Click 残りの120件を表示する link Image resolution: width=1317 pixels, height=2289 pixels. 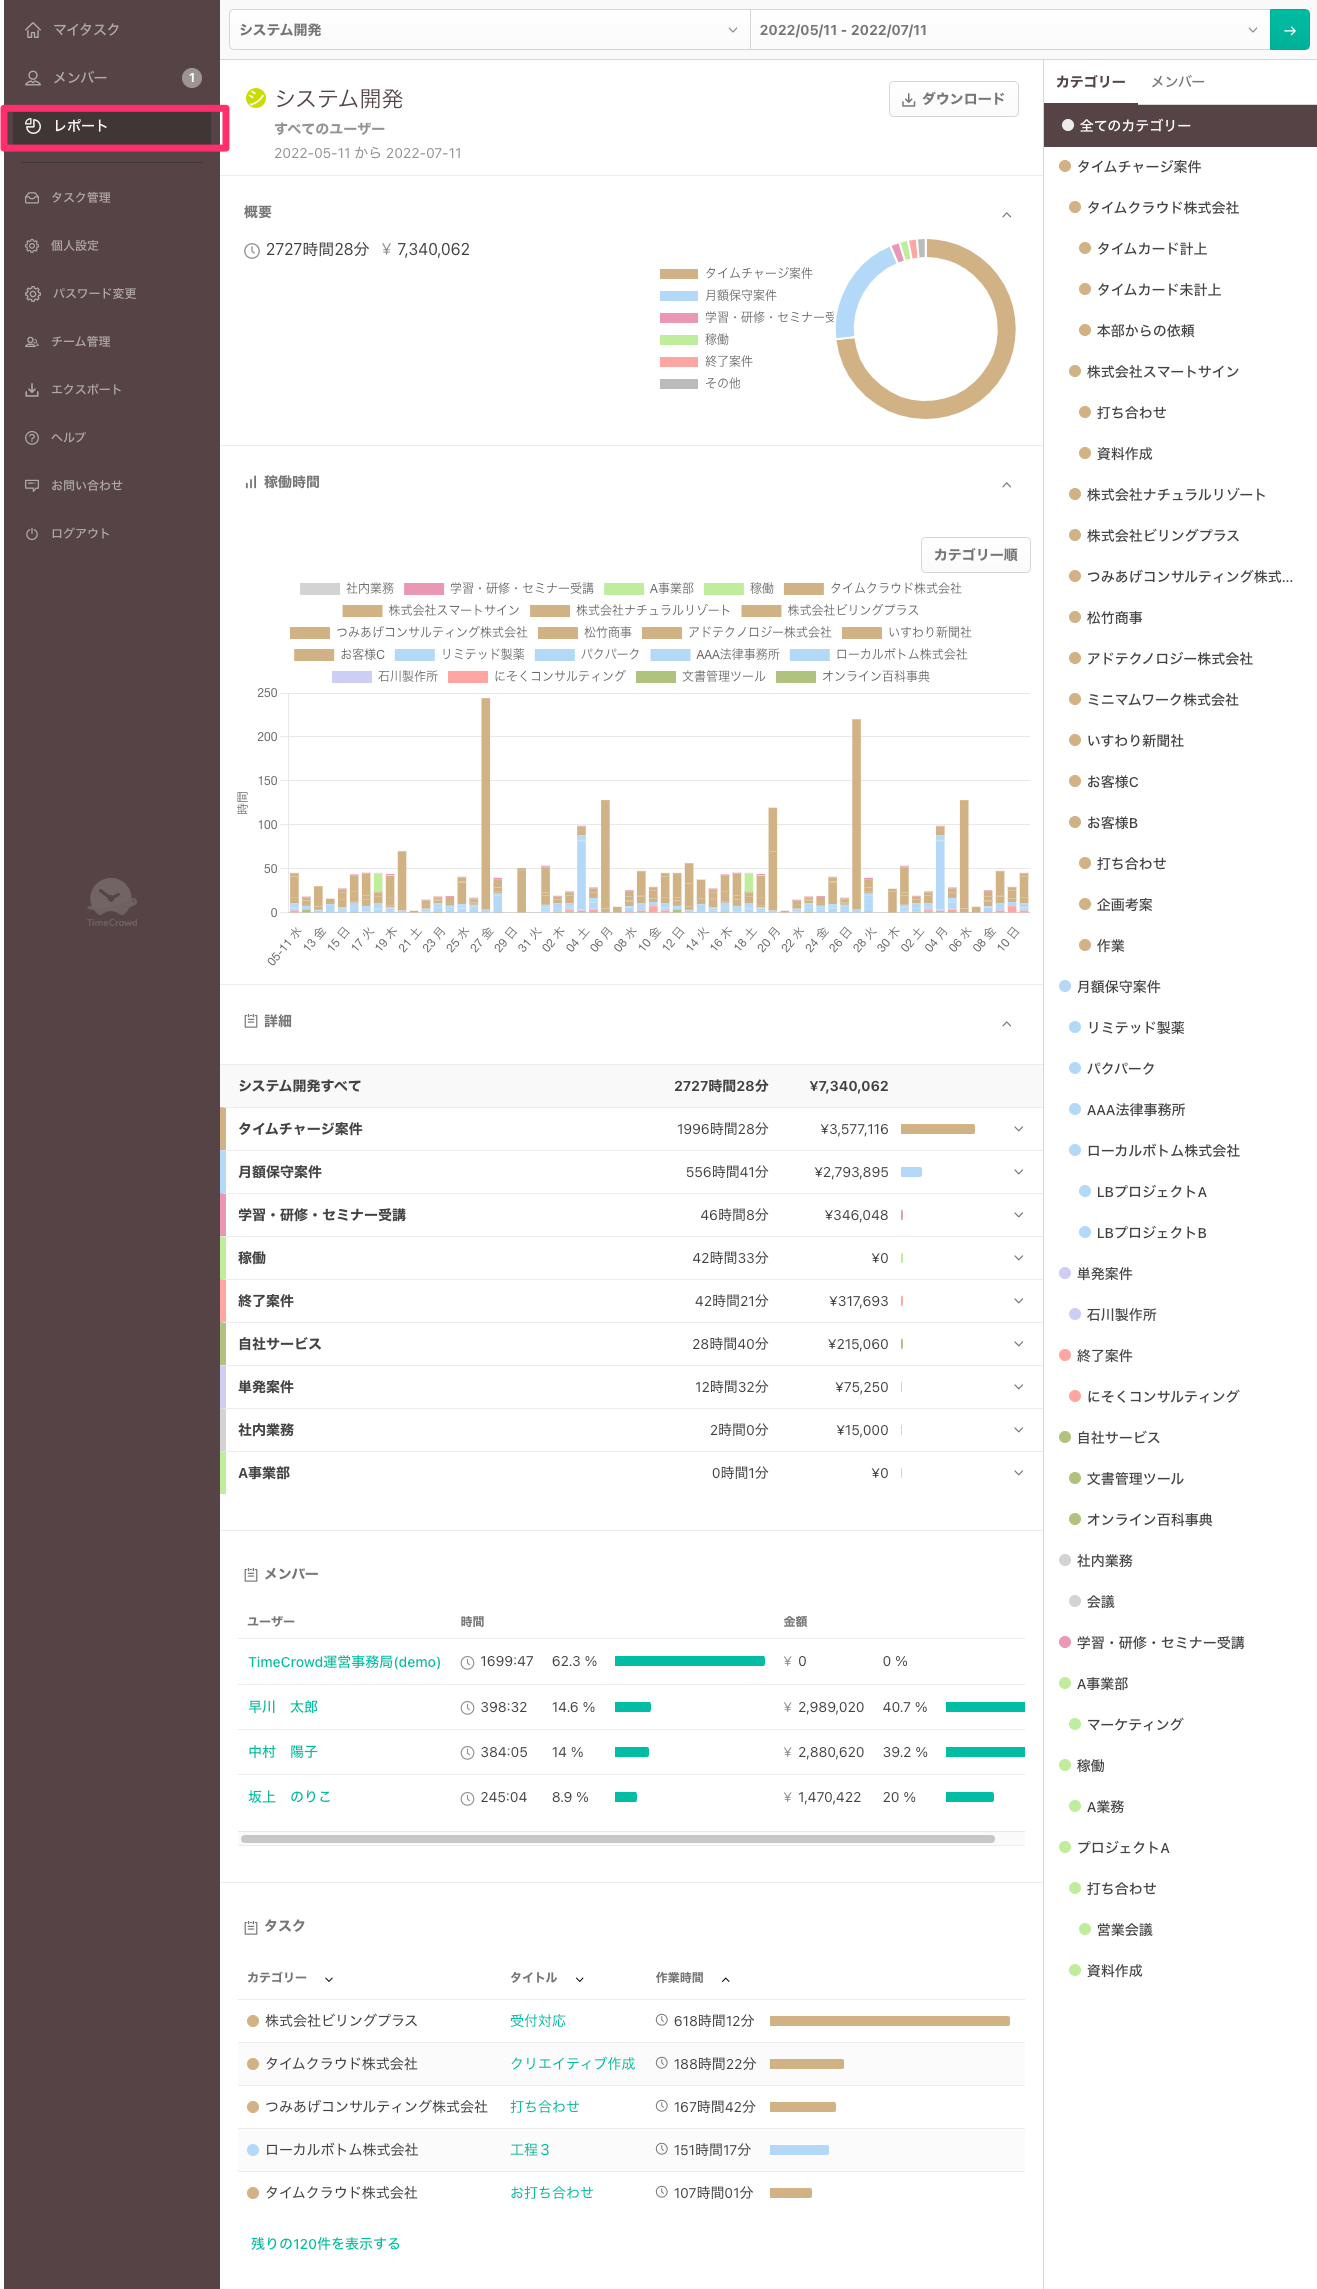(325, 2243)
